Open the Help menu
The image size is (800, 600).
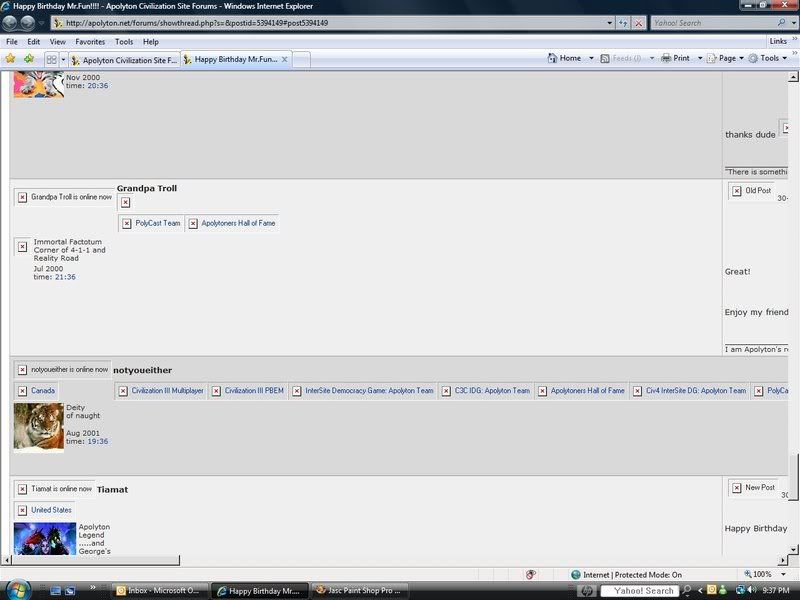(151, 42)
